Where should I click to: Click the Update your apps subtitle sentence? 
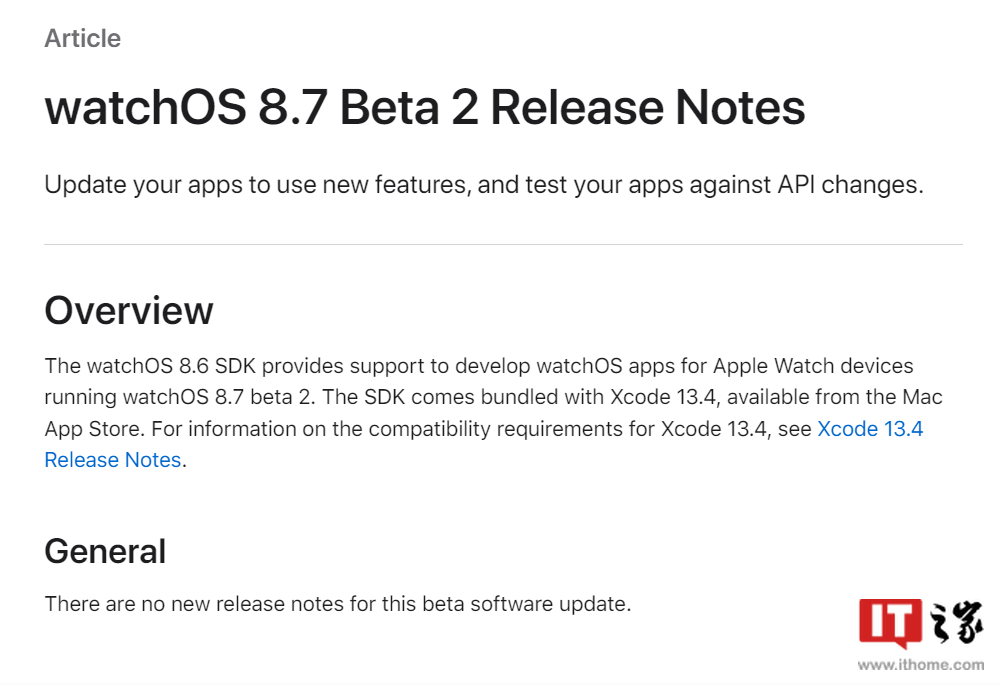pos(484,185)
